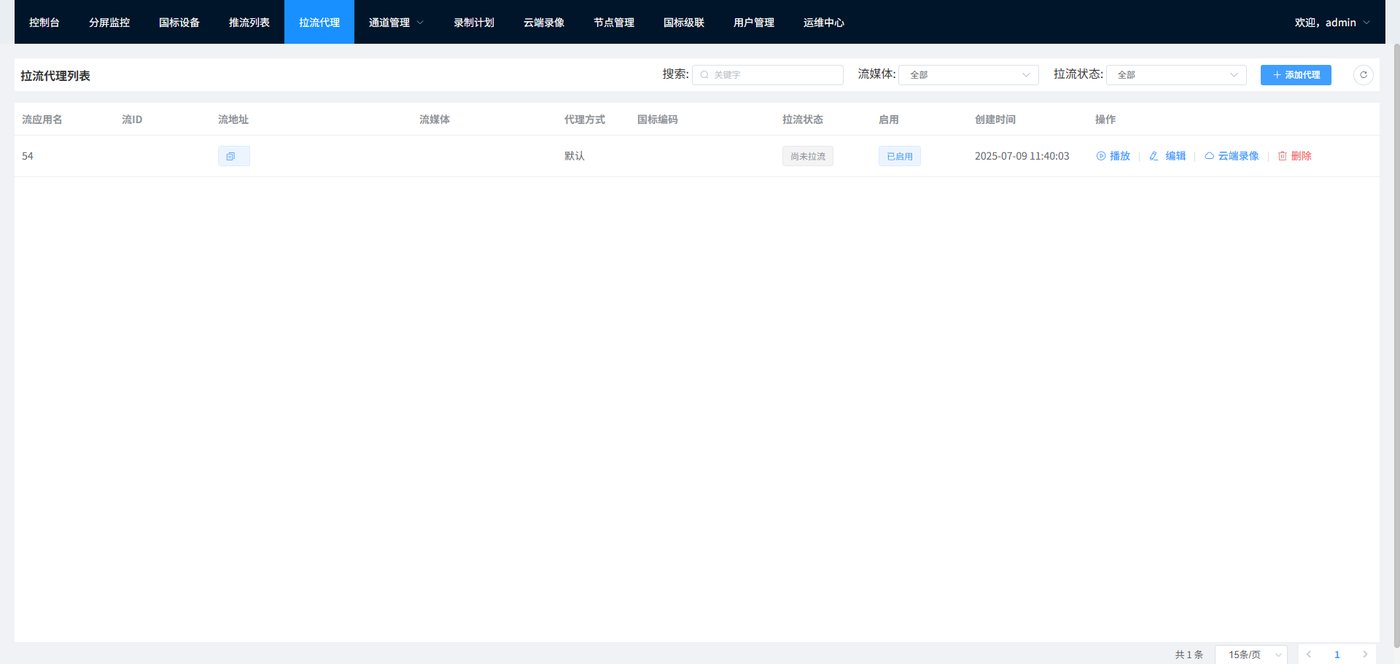The image size is (1400, 664).
Task: Expand the 通道管理 menu
Action: [x=396, y=22]
